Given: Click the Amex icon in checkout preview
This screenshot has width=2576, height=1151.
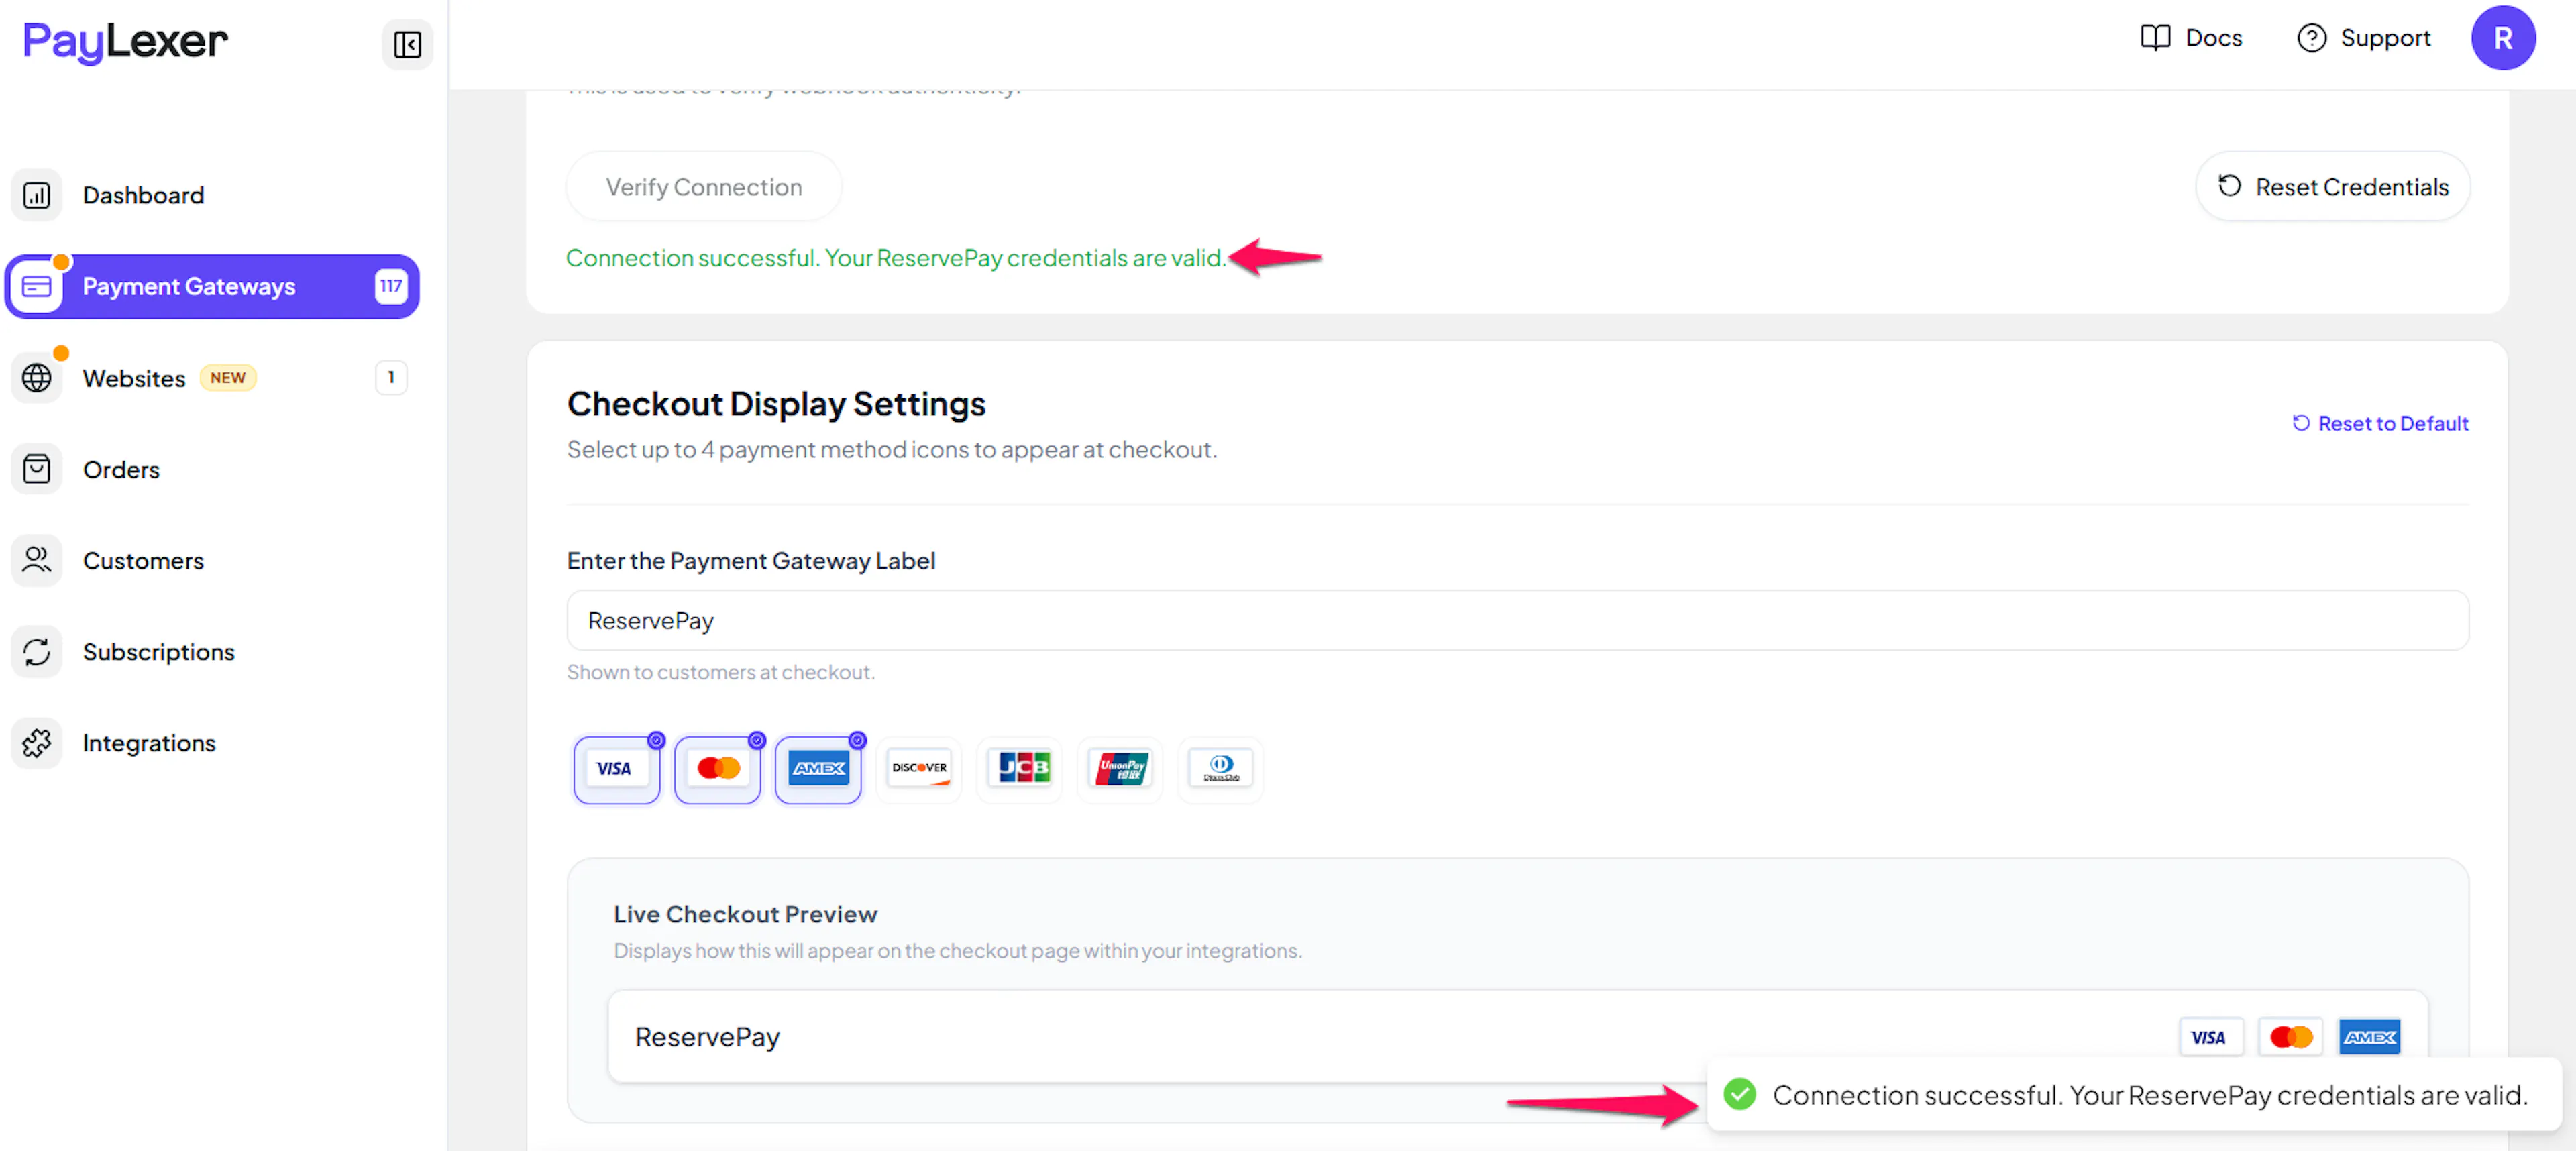Looking at the screenshot, I should coord(2369,1037).
